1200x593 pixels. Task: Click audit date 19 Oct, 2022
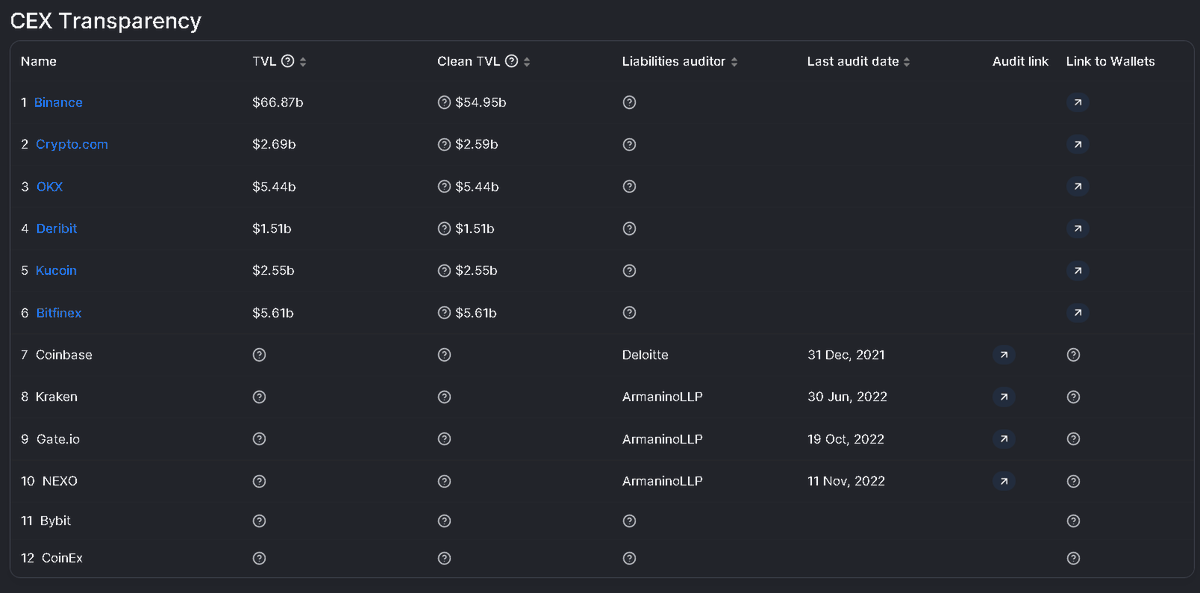[x=846, y=439]
